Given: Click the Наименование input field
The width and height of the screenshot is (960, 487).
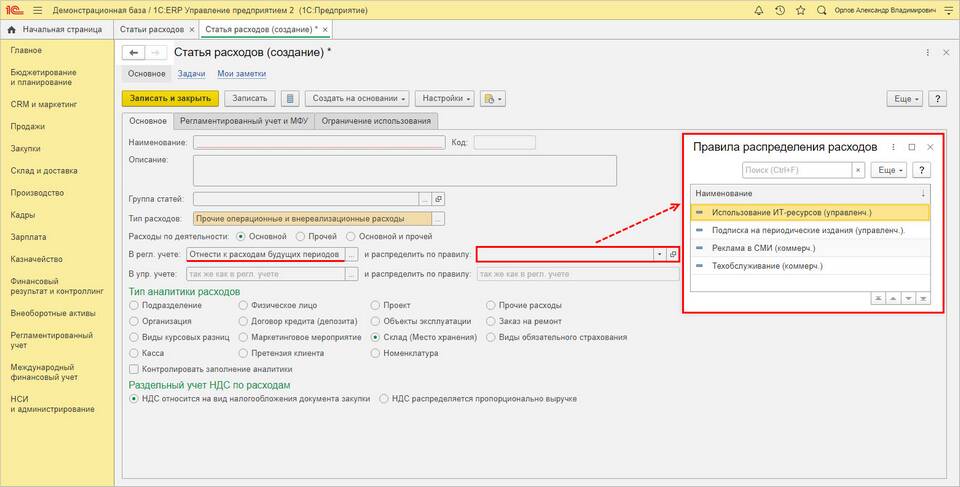Looking at the screenshot, I should point(319,142).
